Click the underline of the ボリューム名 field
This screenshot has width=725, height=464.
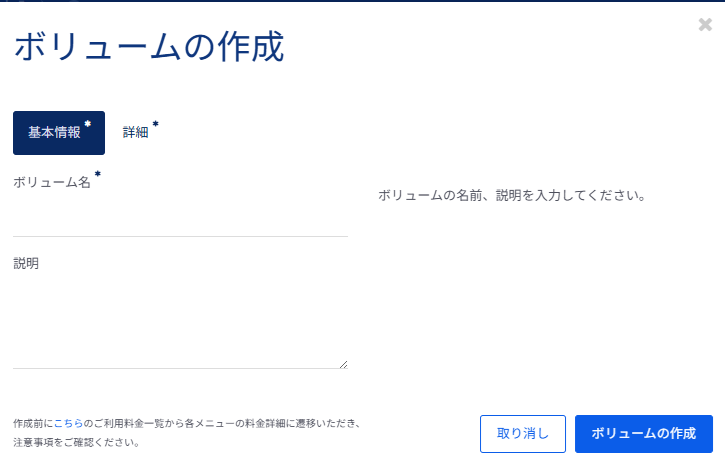180,236
